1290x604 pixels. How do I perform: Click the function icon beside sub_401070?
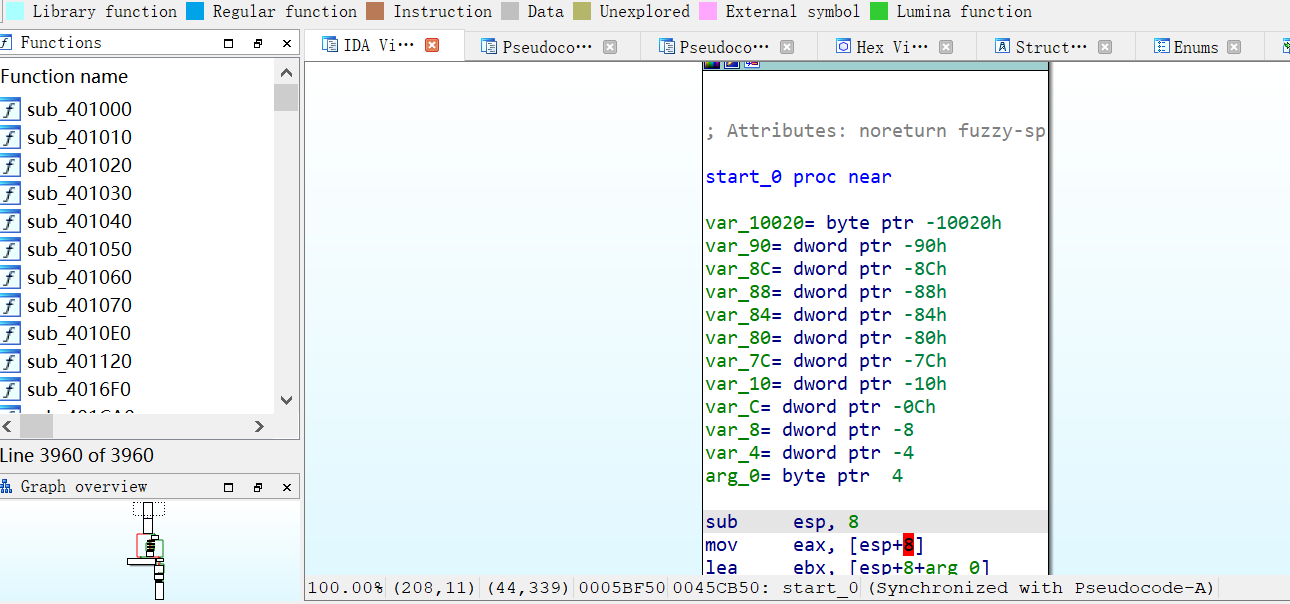pos(10,306)
